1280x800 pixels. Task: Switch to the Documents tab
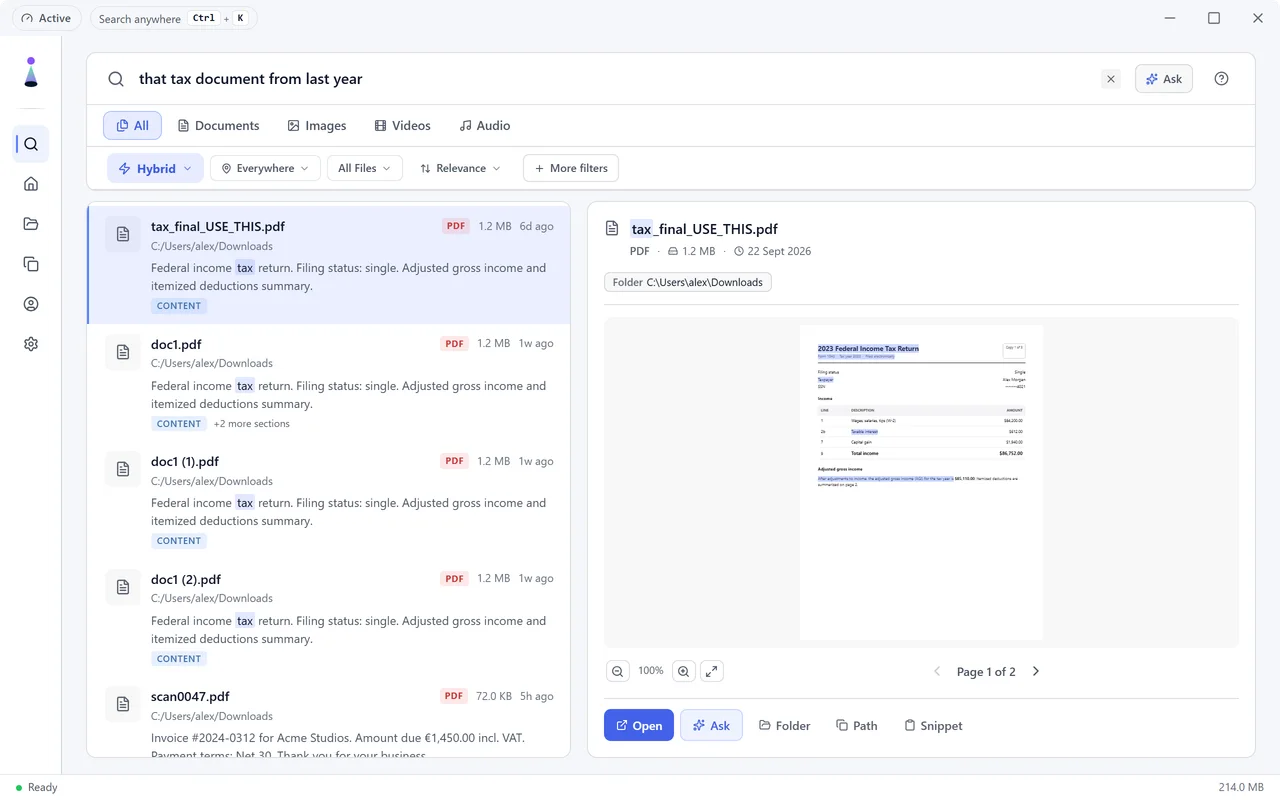click(x=218, y=125)
